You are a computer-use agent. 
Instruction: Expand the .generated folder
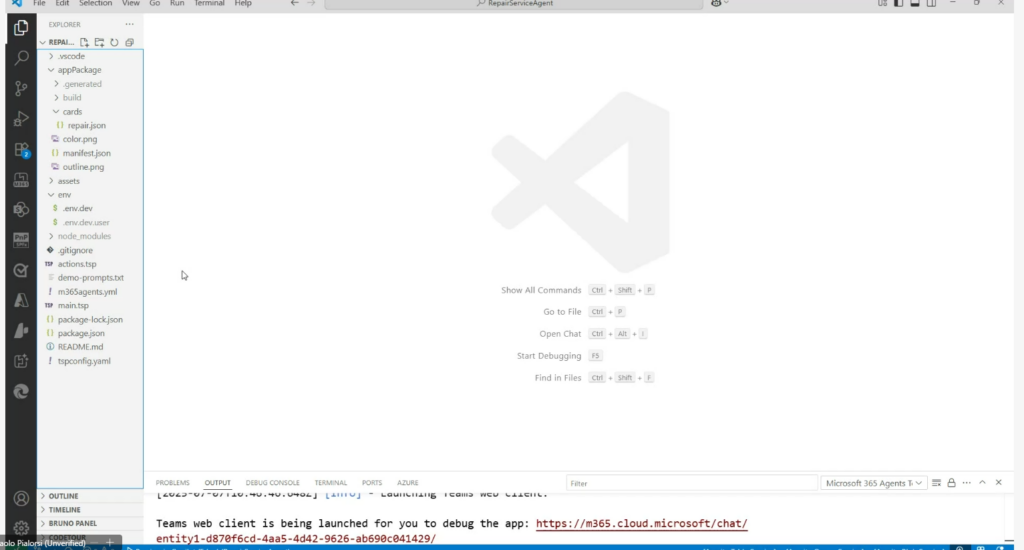pos(82,84)
